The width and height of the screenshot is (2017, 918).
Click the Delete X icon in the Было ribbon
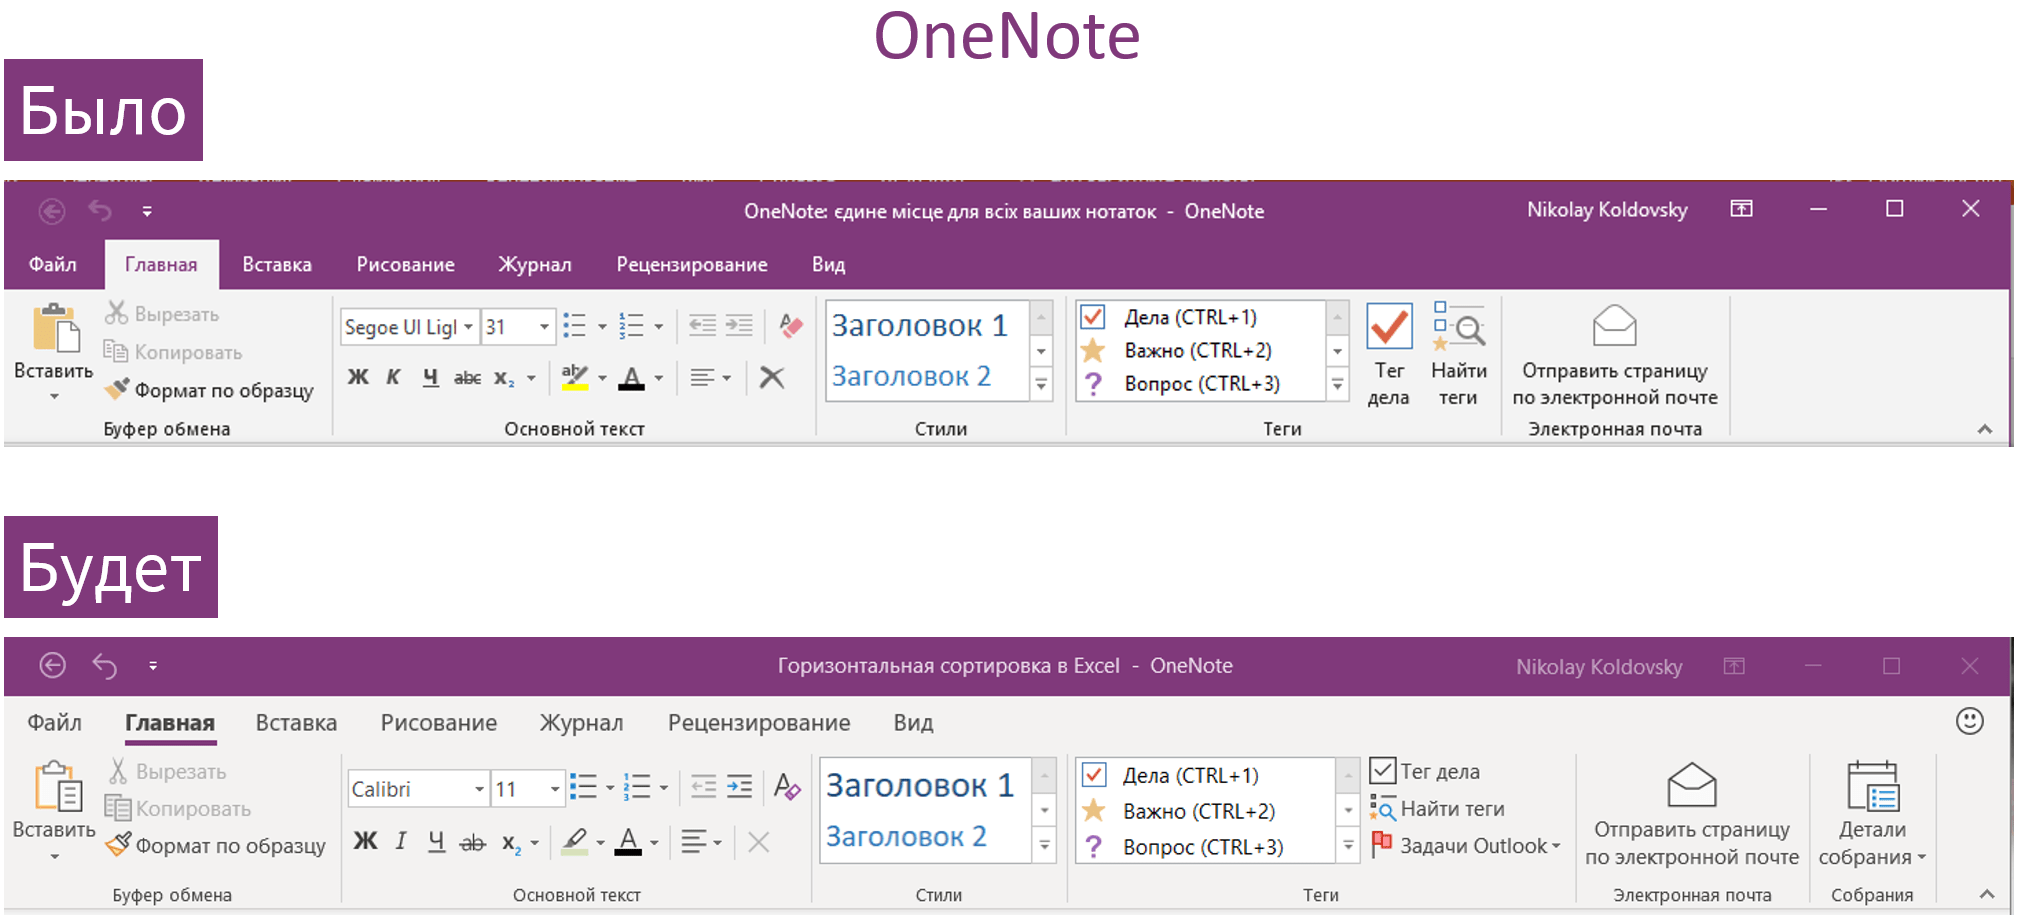[x=772, y=378]
